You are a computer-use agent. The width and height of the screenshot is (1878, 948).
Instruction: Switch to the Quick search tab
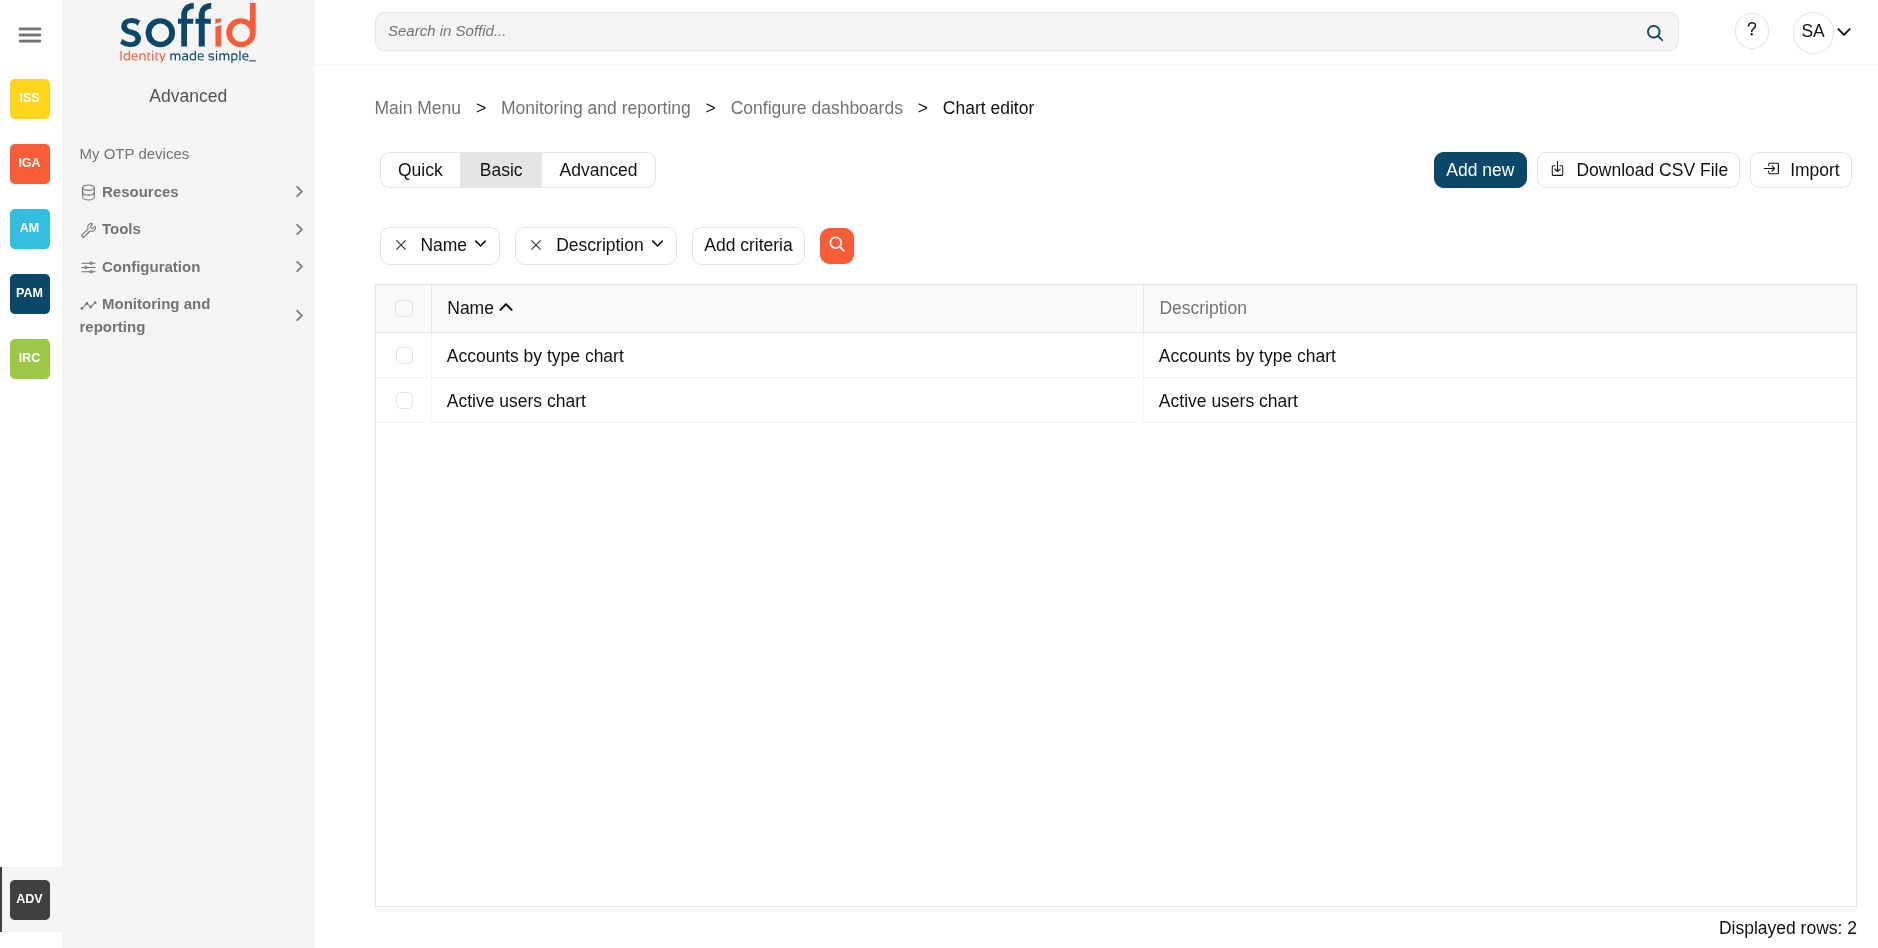(x=420, y=170)
